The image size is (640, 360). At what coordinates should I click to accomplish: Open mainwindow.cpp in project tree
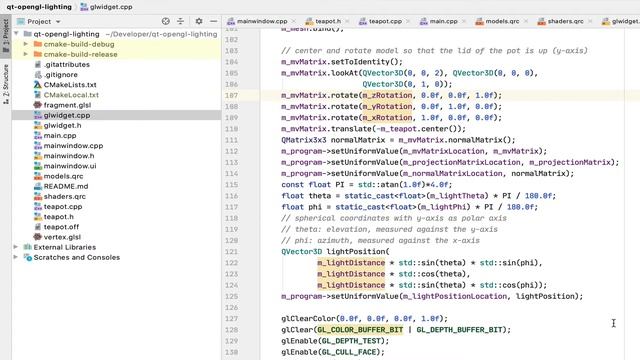[x=73, y=146]
